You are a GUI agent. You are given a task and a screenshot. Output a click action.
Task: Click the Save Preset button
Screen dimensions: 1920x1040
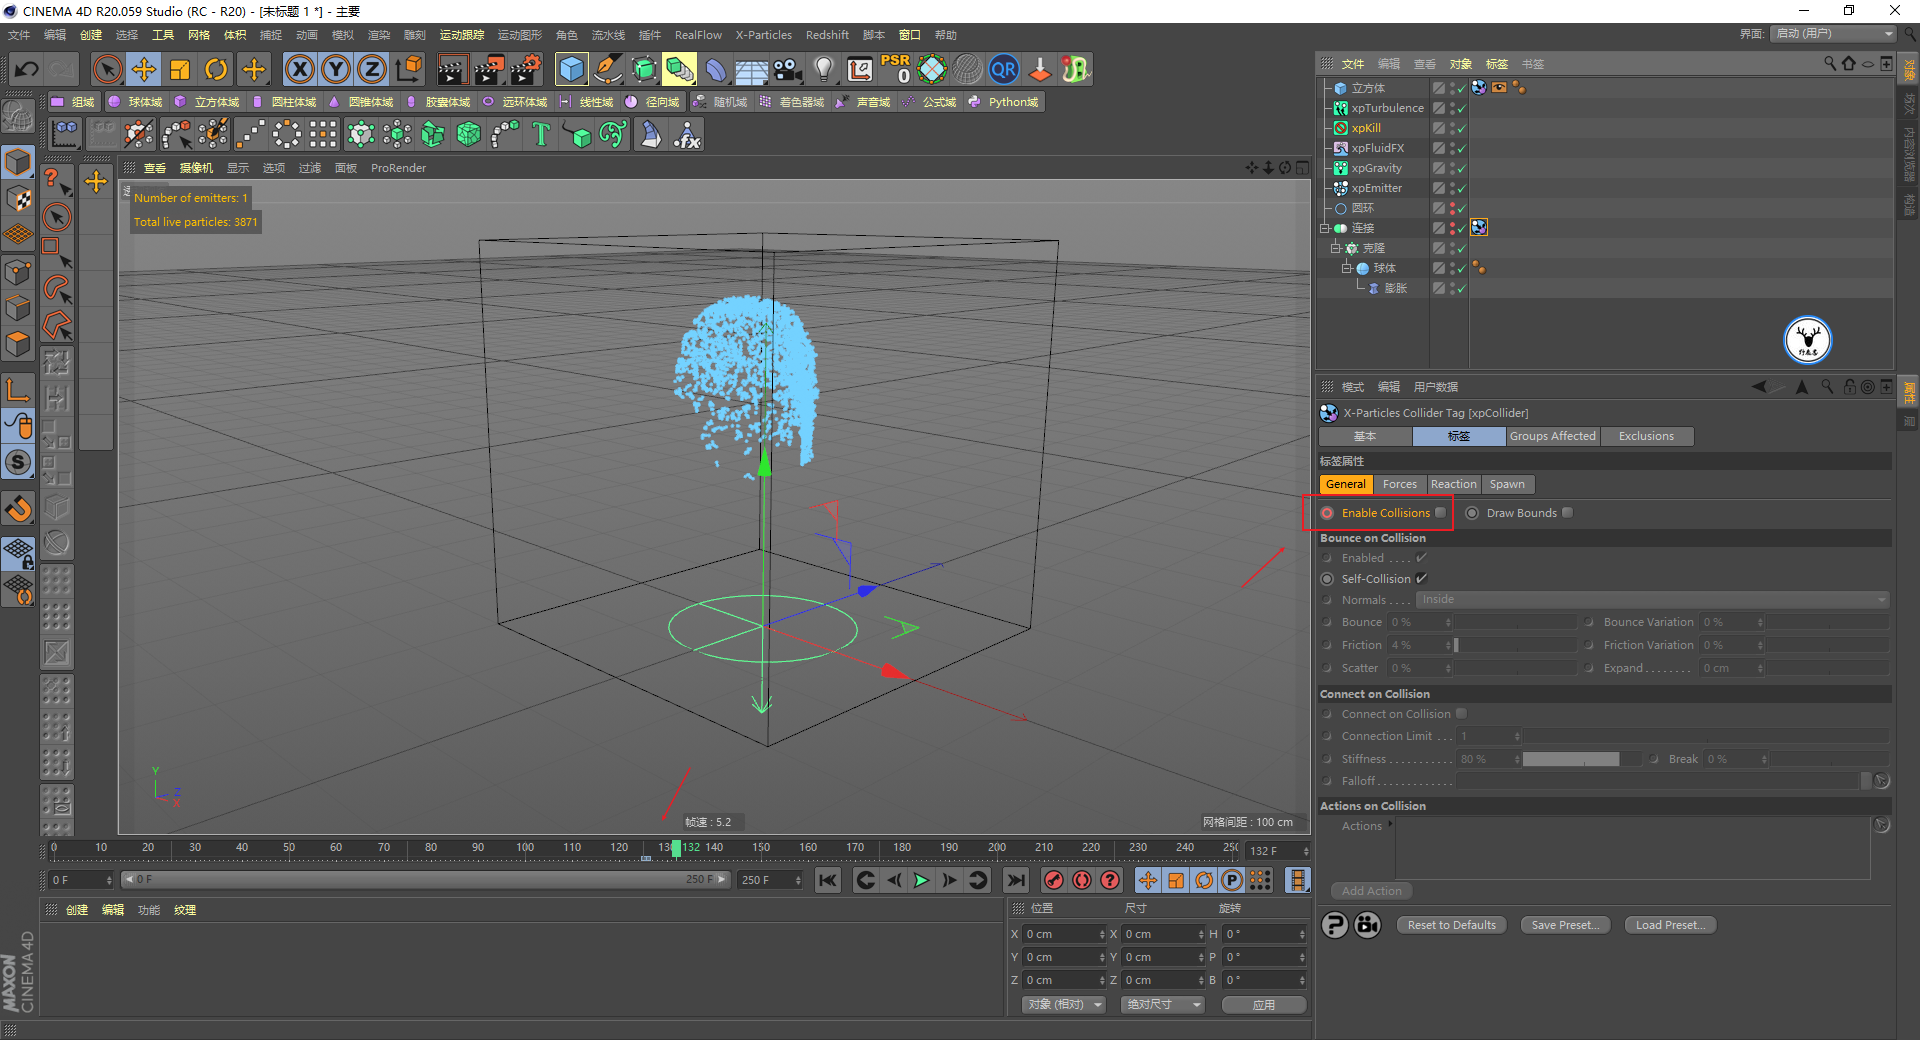(1565, 925)
